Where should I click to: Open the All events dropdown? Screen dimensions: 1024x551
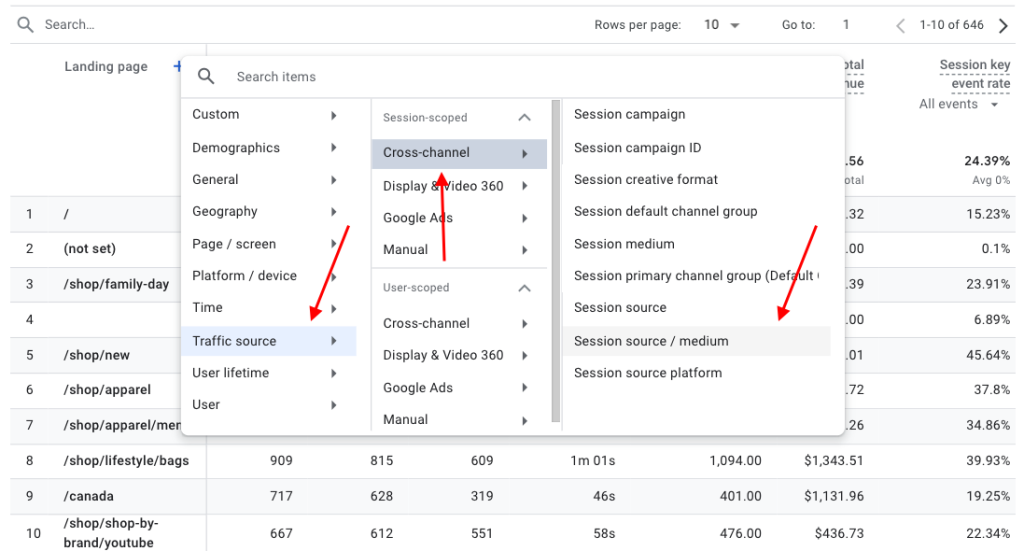959,104
